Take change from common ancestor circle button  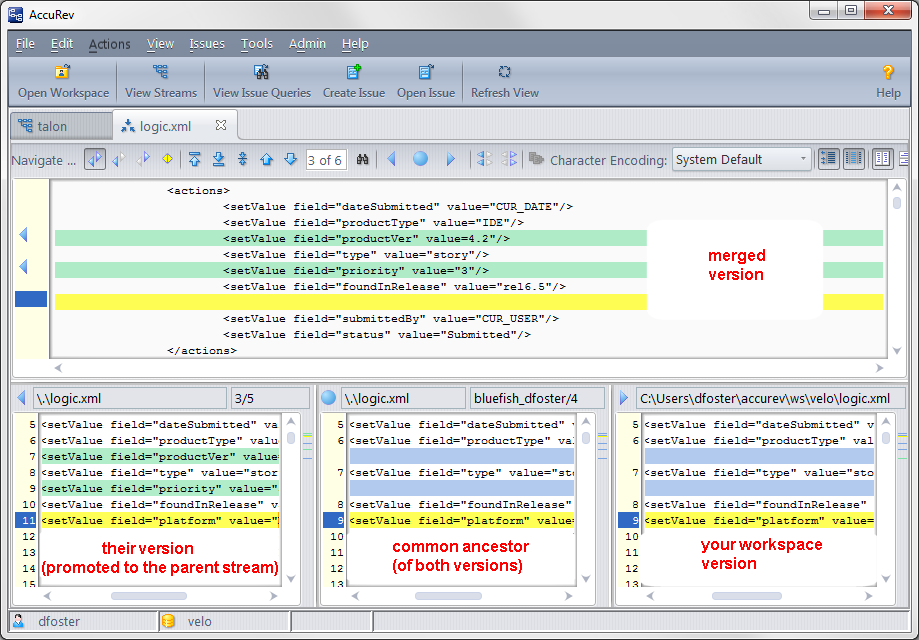[421, 159]
